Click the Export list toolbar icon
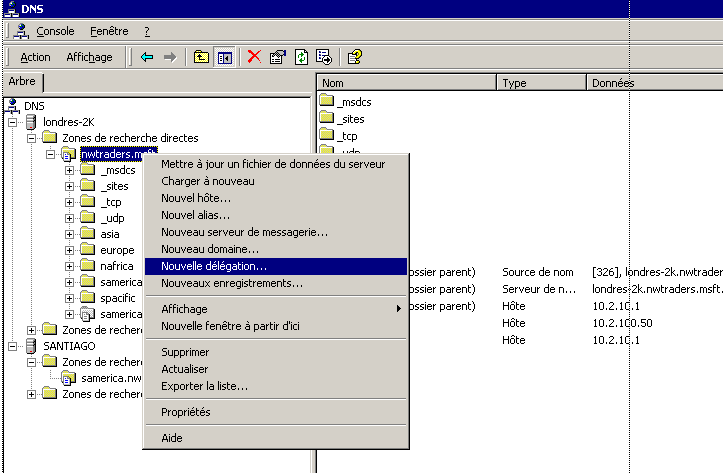Screen dimensions: 723x473 tap(324, 57)
